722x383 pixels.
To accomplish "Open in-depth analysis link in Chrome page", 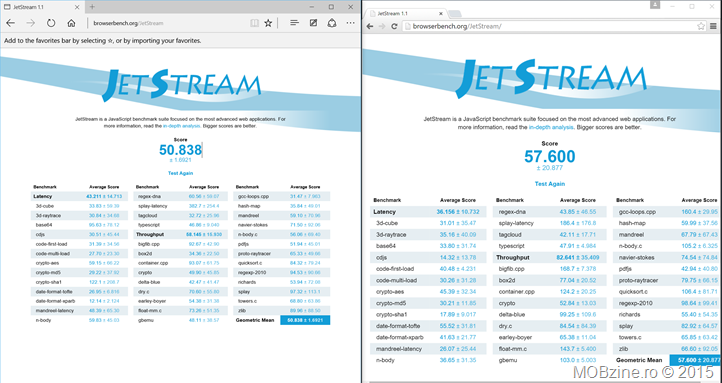I will [551, 127].
